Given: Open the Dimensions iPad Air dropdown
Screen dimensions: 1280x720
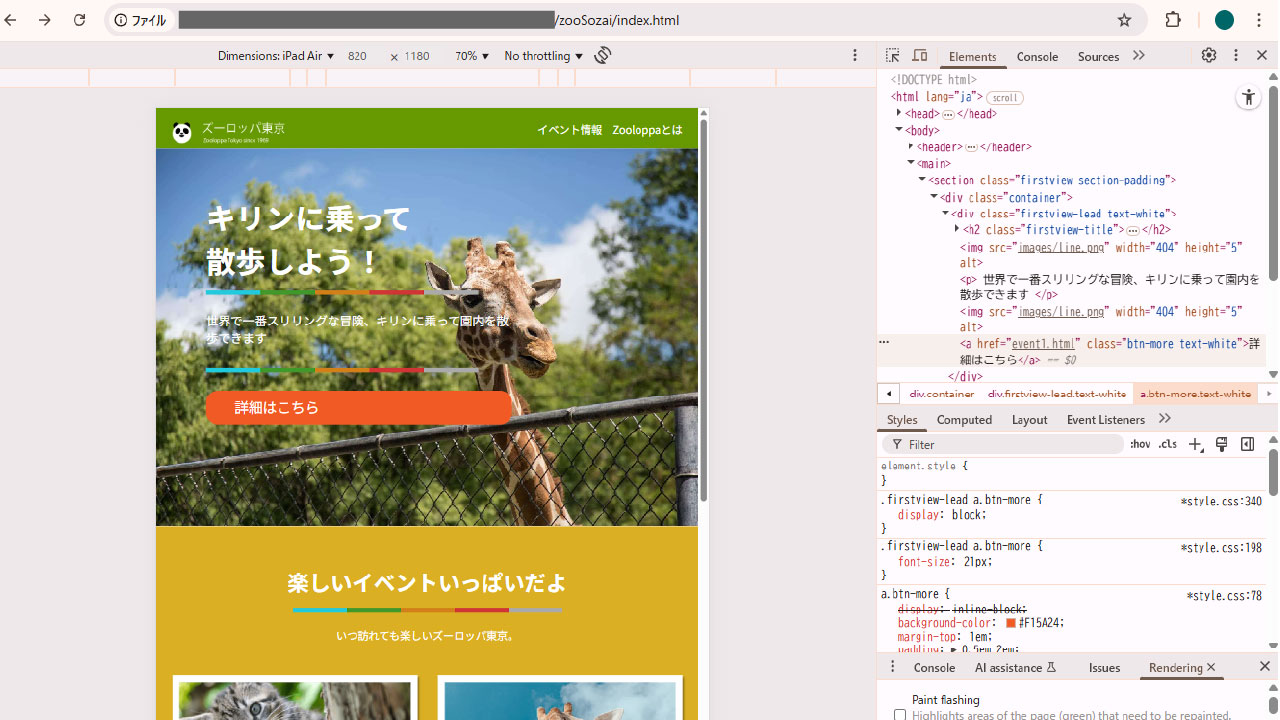Looking at the screenshot, I should (x=276, y=56).
